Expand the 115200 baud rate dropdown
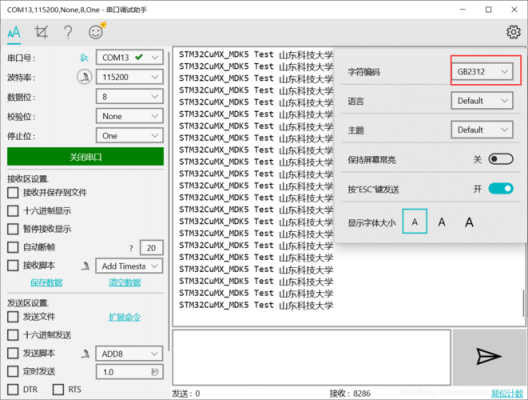 (130, 77)
